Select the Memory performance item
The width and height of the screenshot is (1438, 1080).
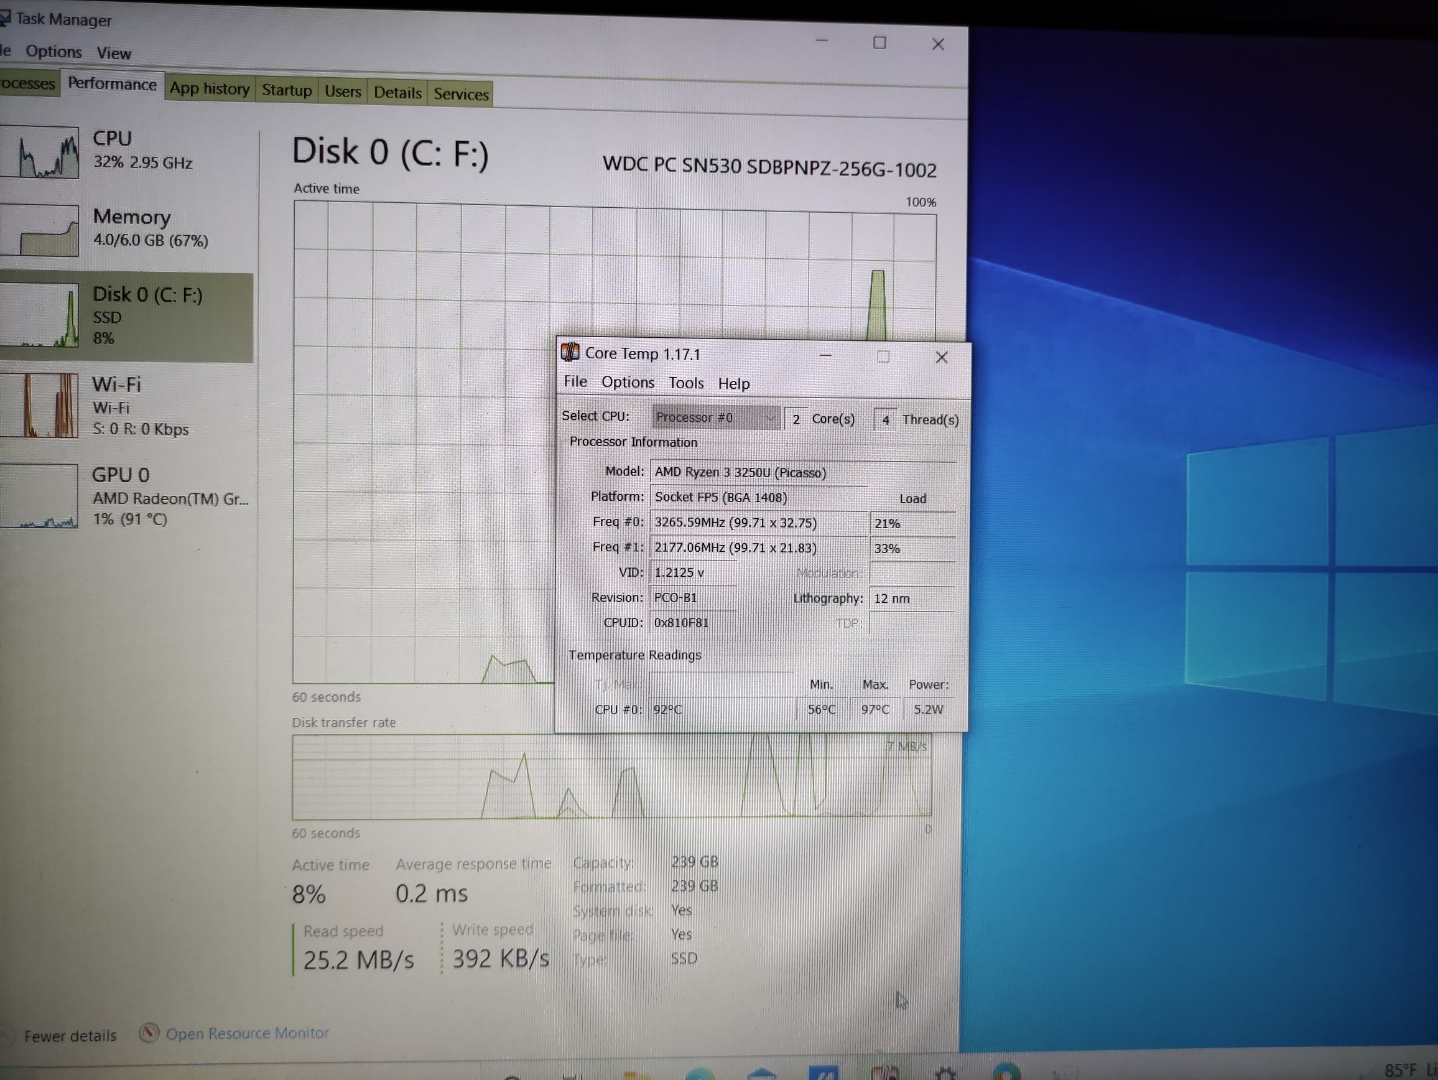tap(126, 230)
